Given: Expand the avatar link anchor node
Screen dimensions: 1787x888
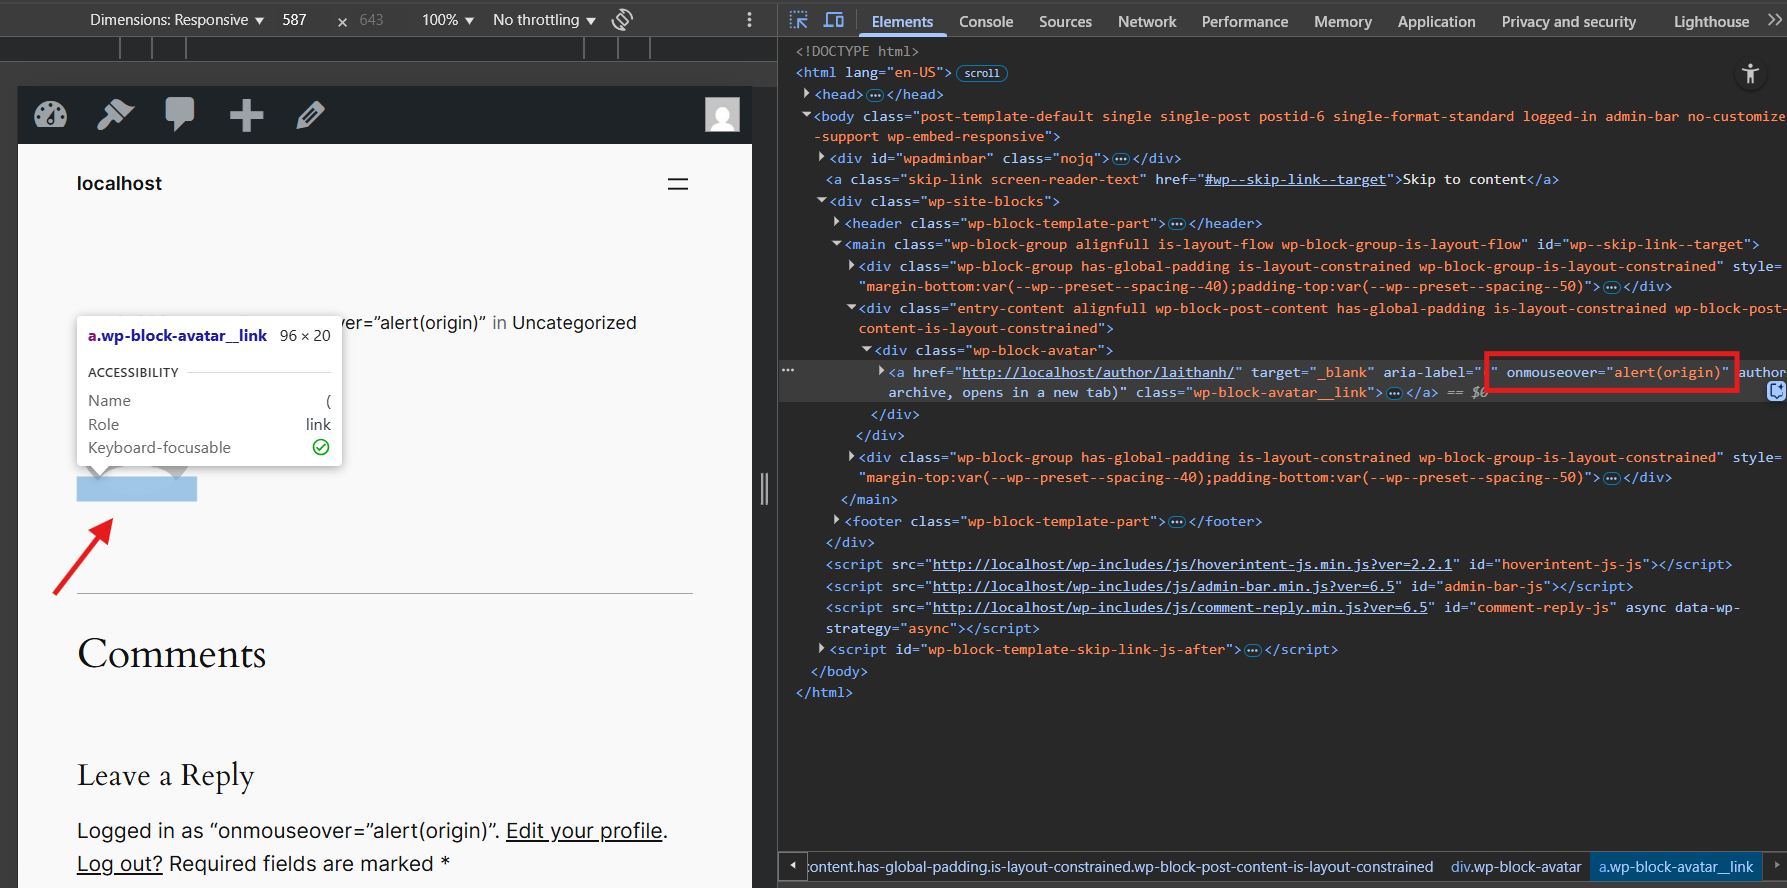Looking at the screenshot, I should [x=881, y=372].
